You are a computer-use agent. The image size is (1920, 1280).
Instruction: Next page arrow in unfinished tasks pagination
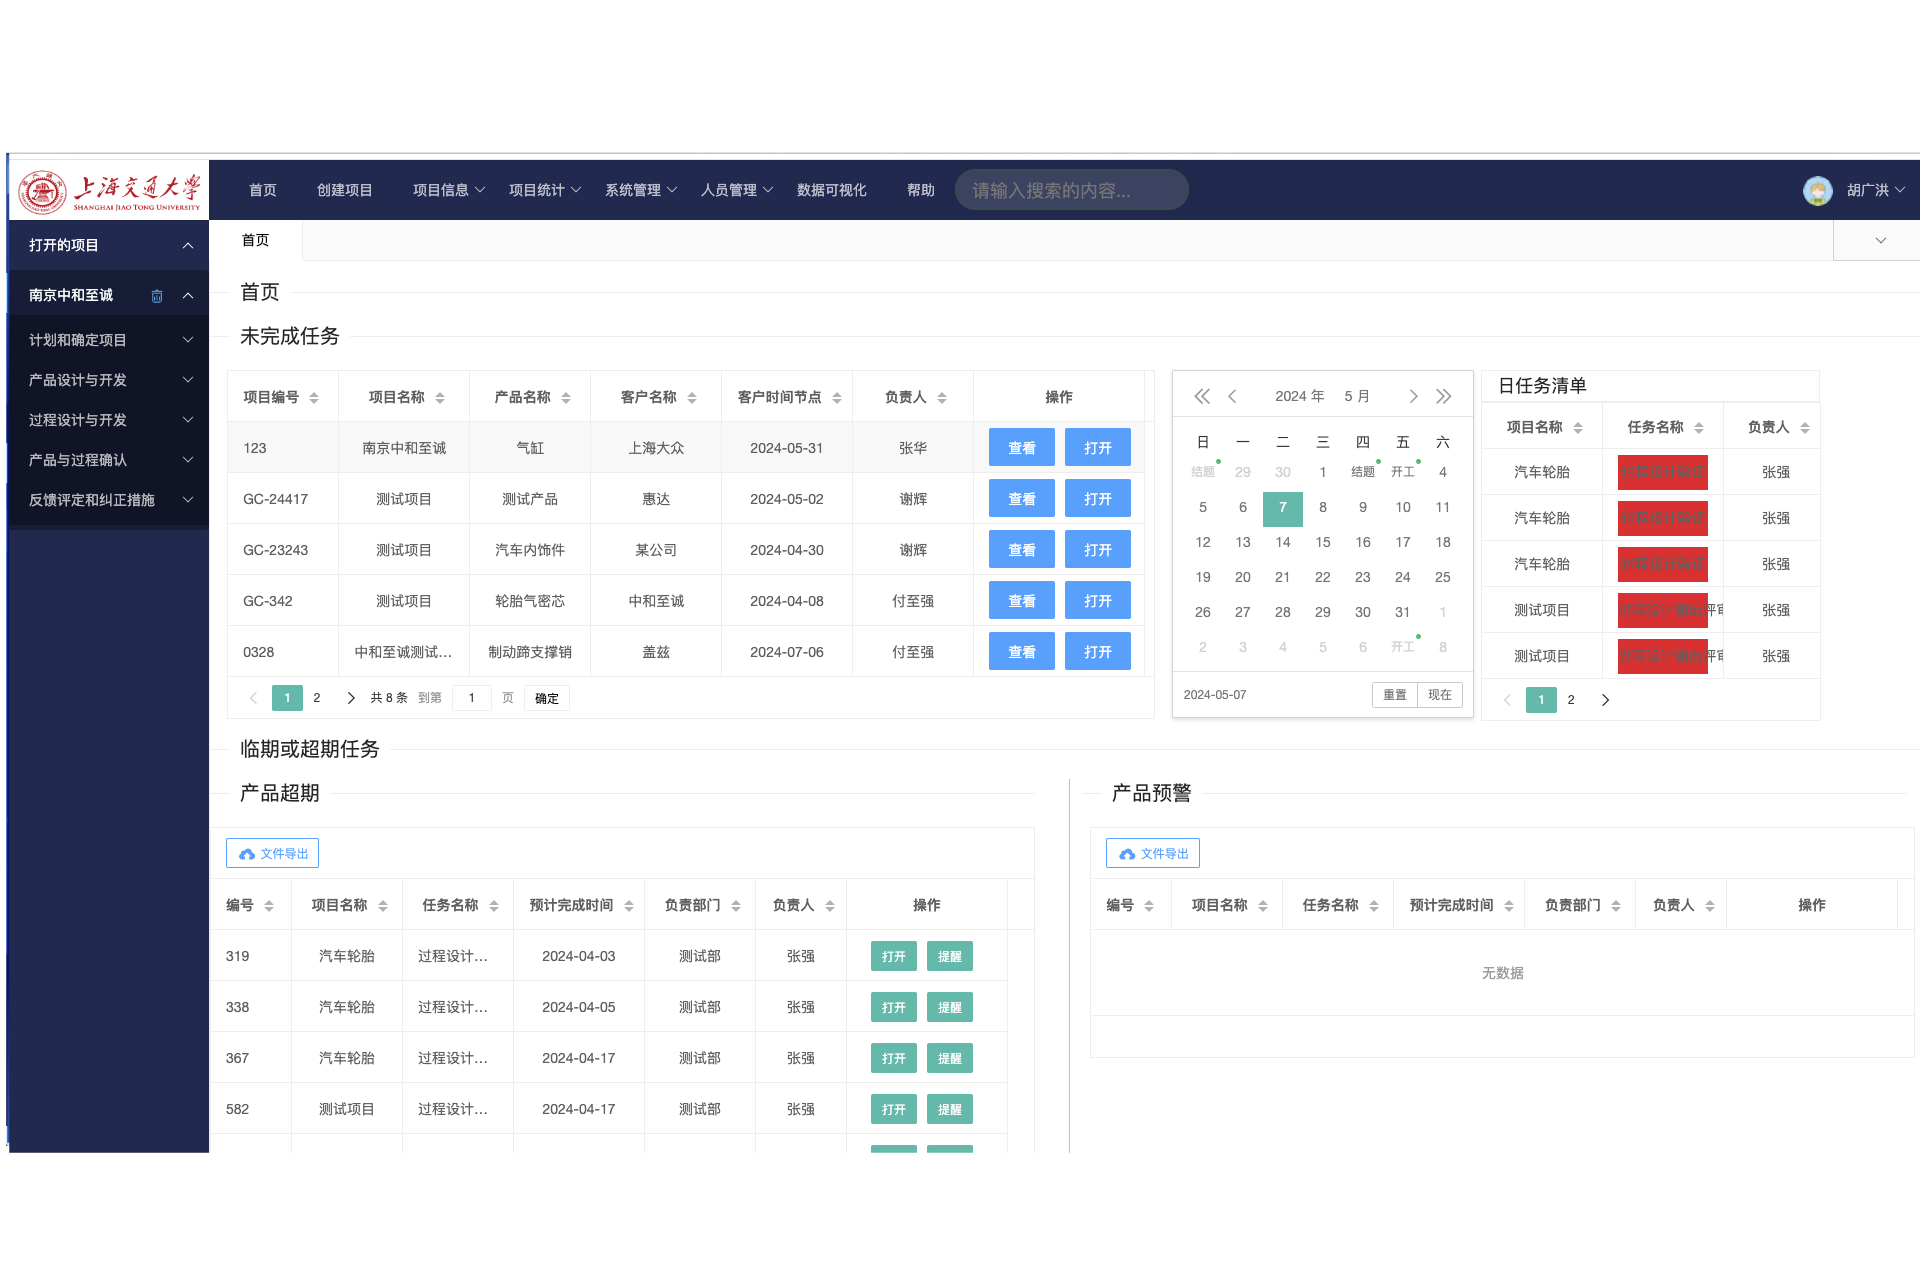point(351,698)
